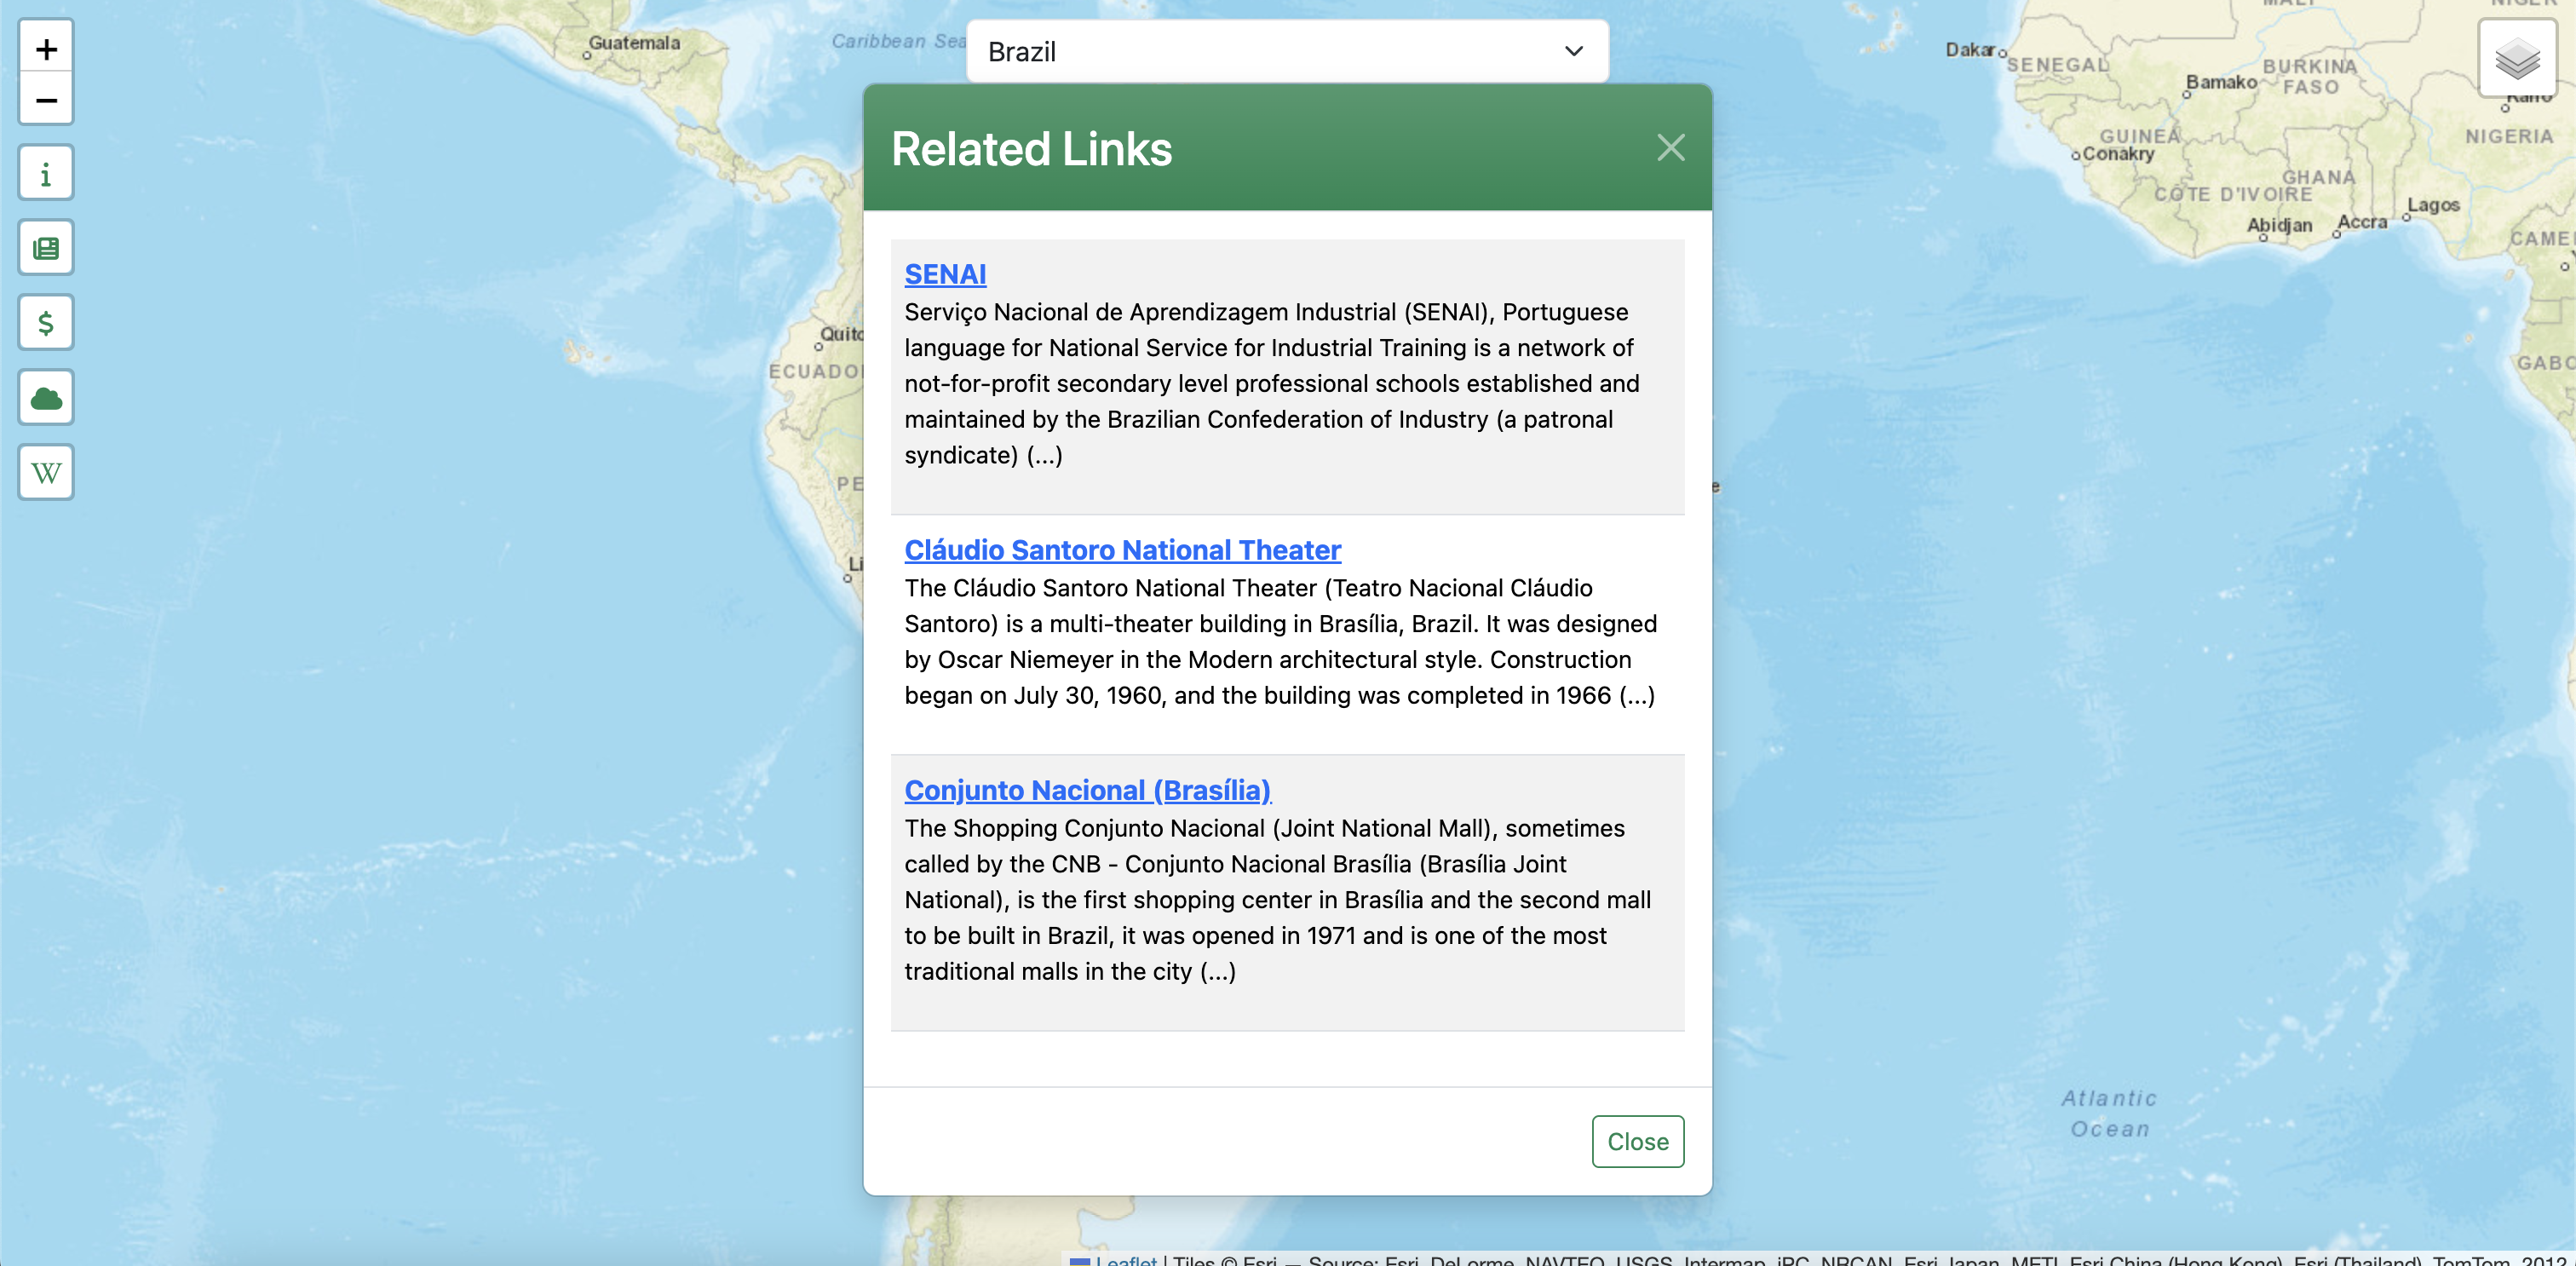Open the country info panel
The height and width of the screenshot is (1266, 2576).
[x=46, y=174]
